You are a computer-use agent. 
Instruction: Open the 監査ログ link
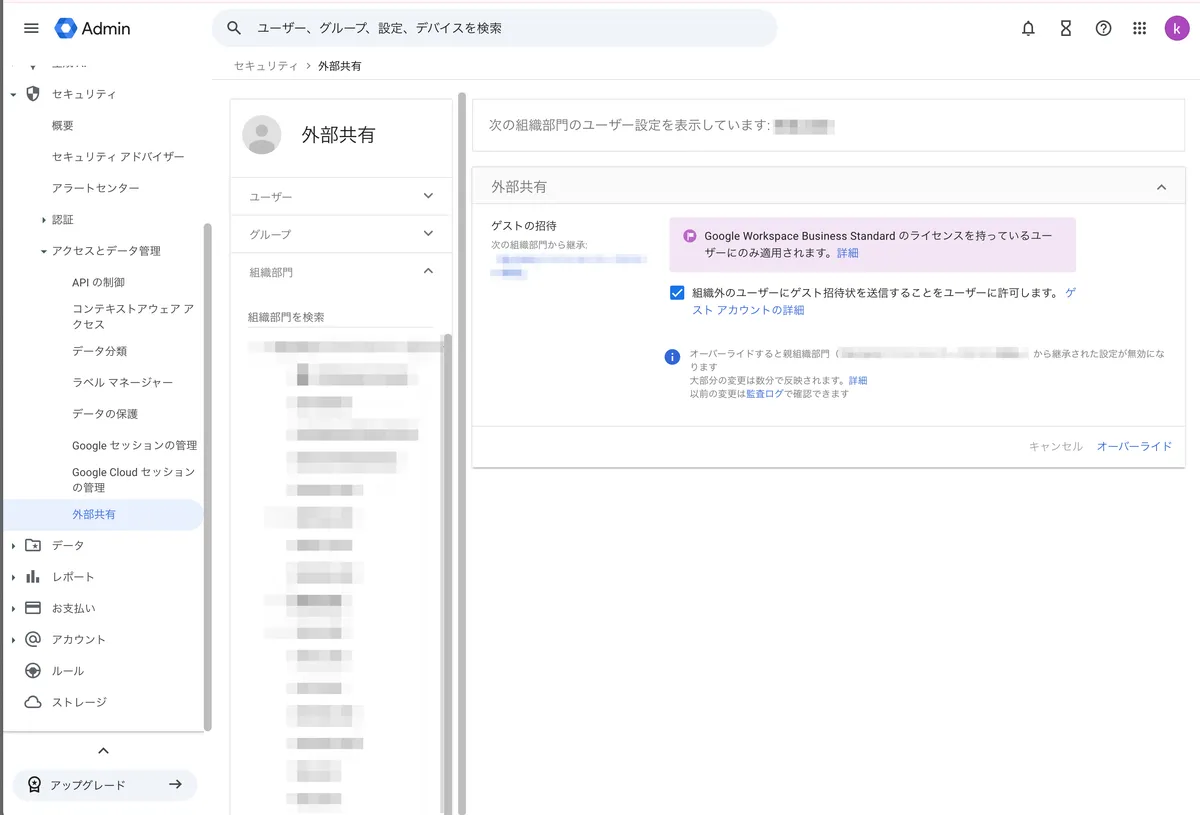765,394
